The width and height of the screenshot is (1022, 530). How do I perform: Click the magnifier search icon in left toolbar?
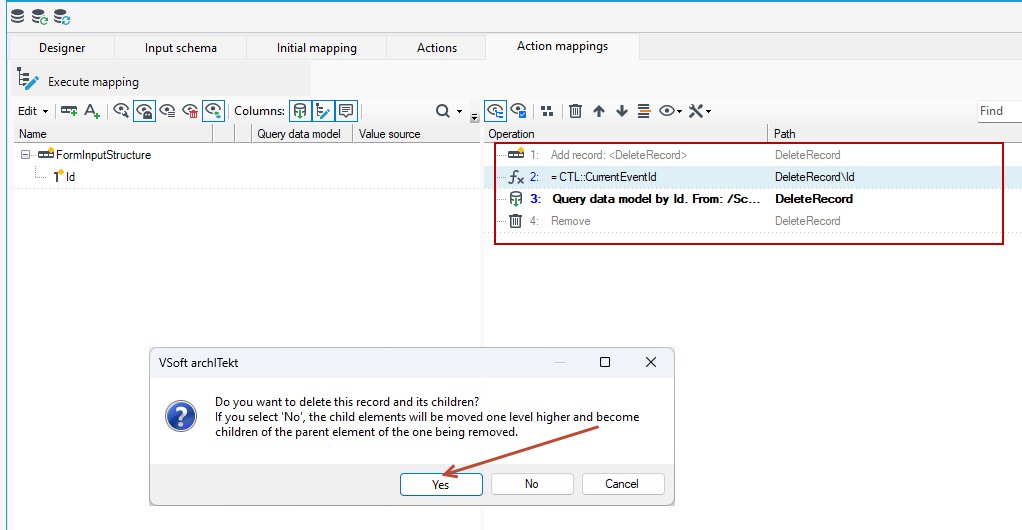[x=443, y=111]
